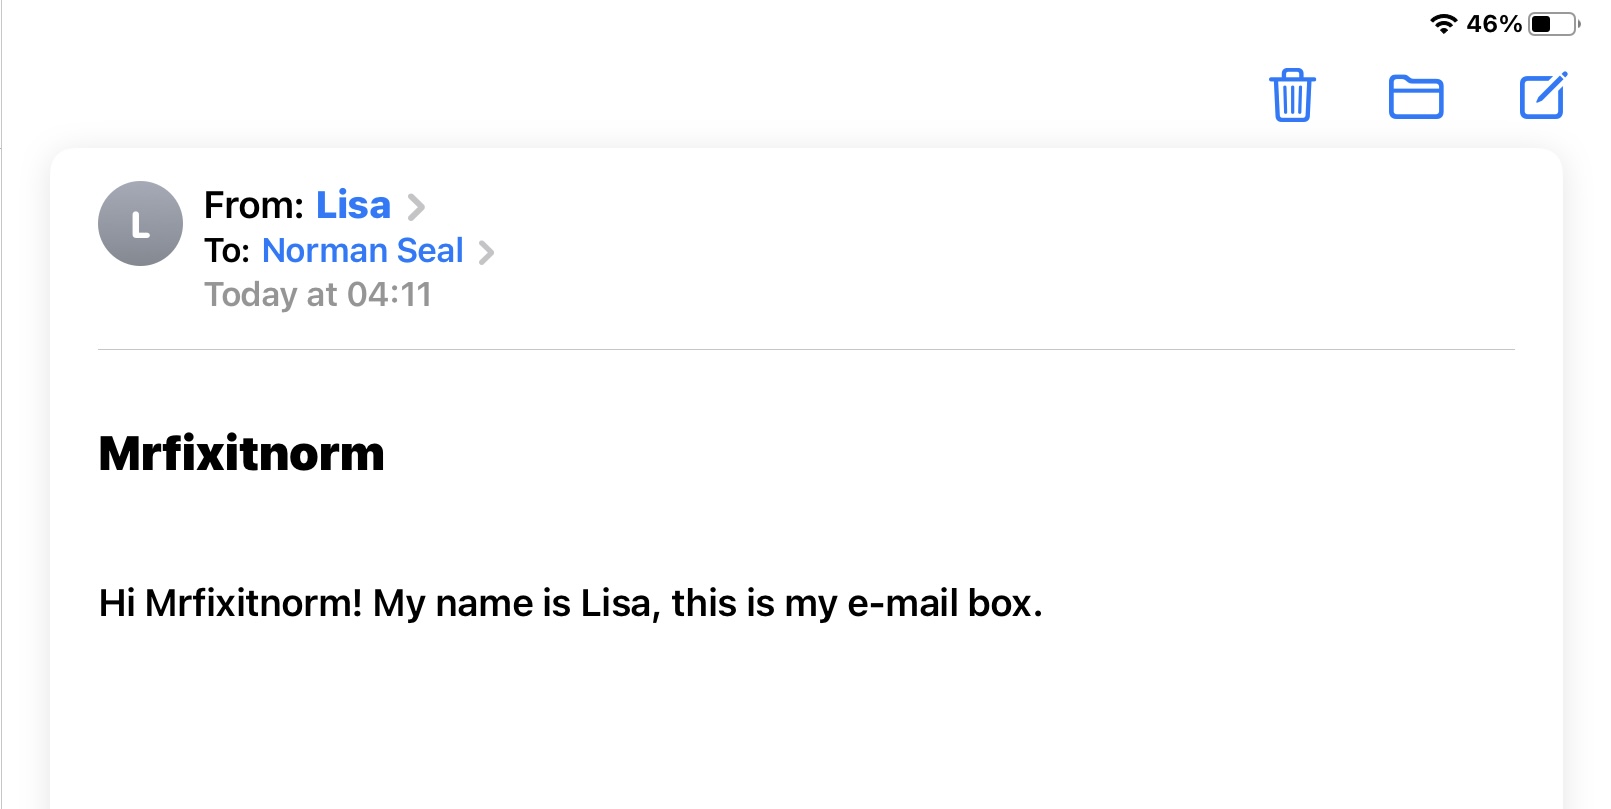The image size is (1611, 809).
Task: Open the sender link Lisa
Action: pyautogui.click(x=353, y=205)
